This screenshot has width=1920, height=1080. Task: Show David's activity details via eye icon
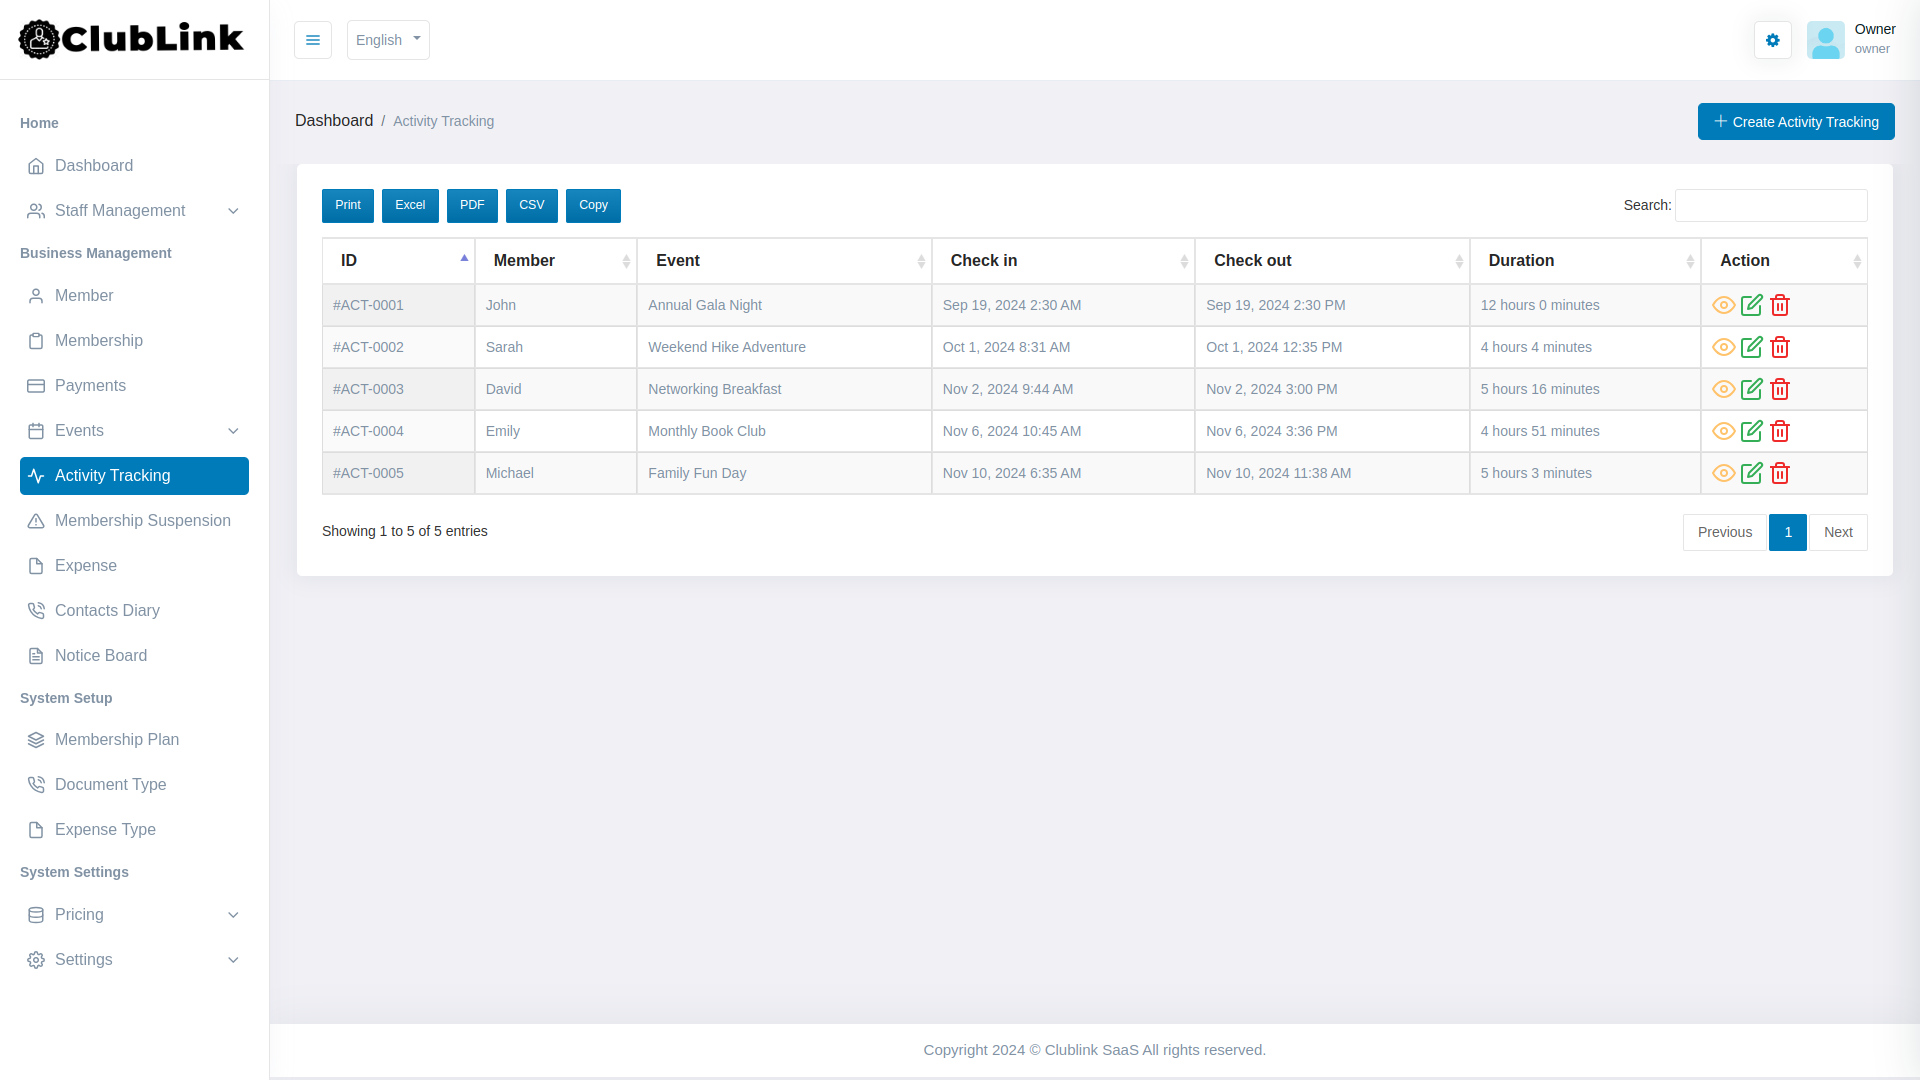click(x=1723, y=389)
